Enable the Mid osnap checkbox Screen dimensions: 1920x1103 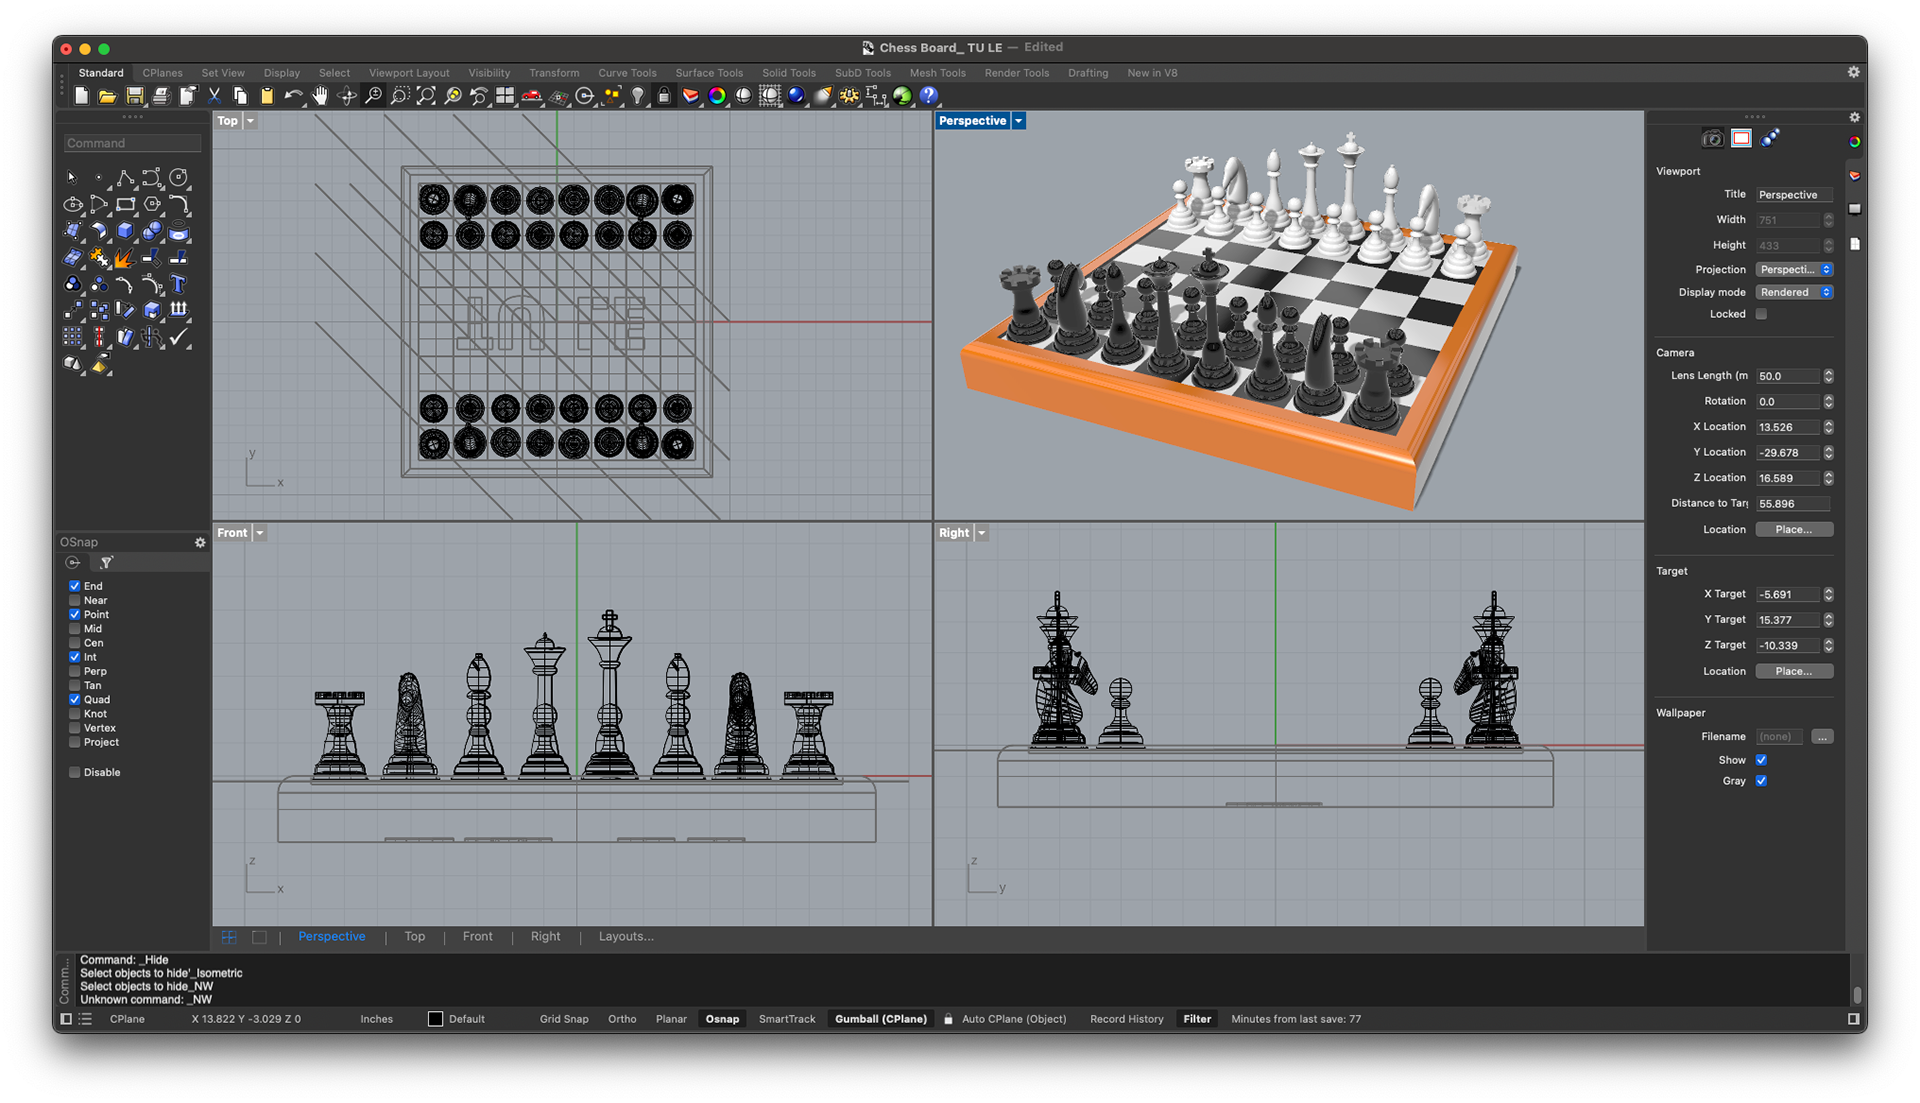click(x=75, y=629)
